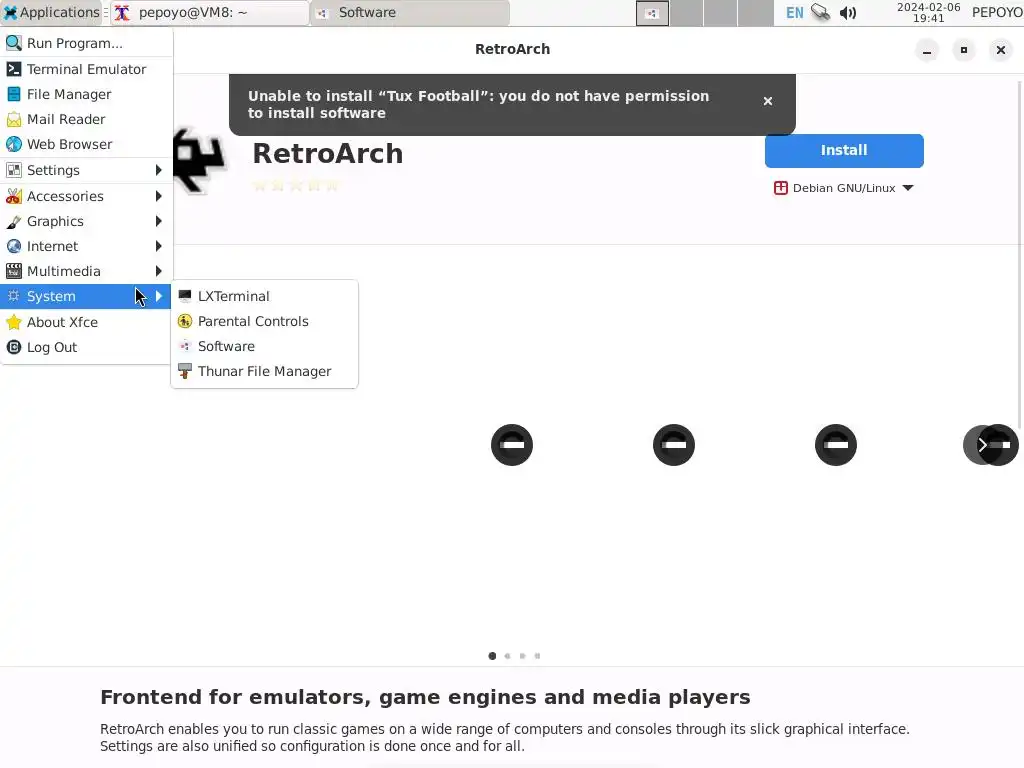Click the File Manager icon in menu
The width and height of the screenshot is (1024, 768).
coord(14,94)
